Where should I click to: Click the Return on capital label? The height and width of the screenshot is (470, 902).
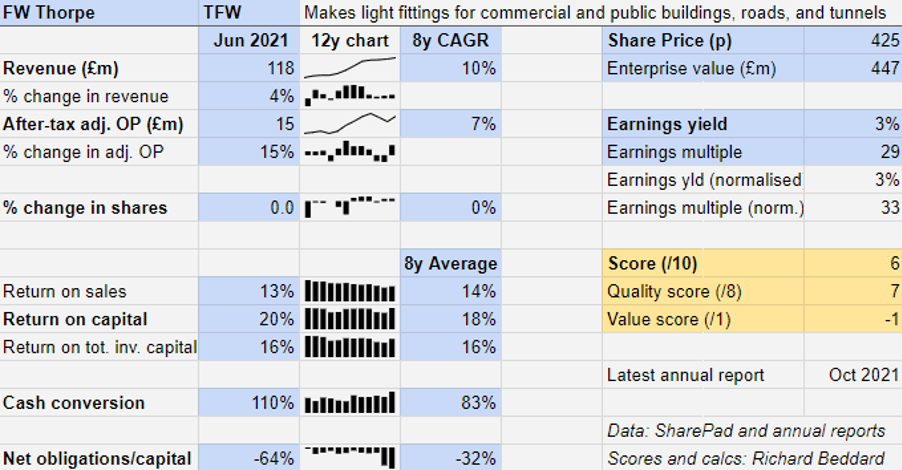click(x=100, y=319)
